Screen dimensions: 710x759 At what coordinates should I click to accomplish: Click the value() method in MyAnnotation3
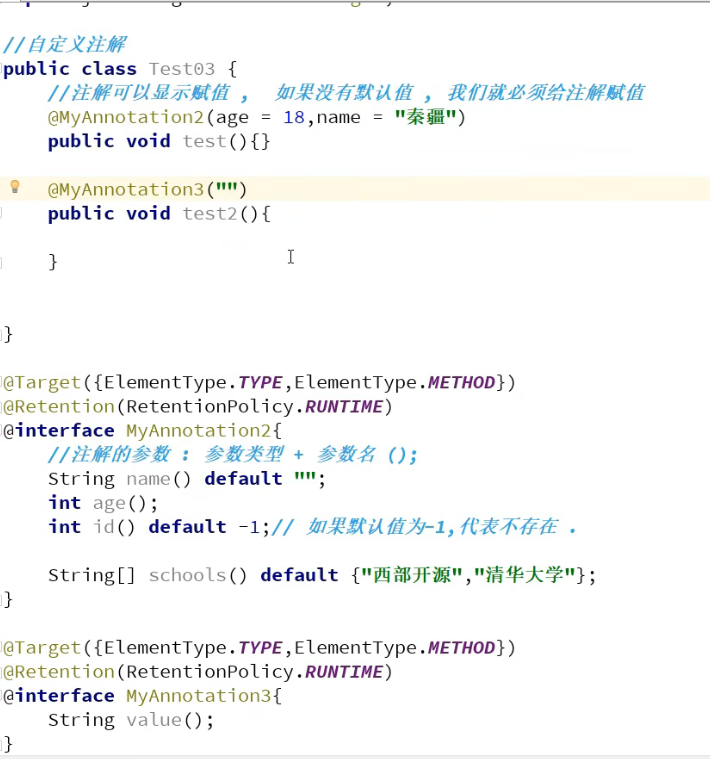(x=153, y=720)
